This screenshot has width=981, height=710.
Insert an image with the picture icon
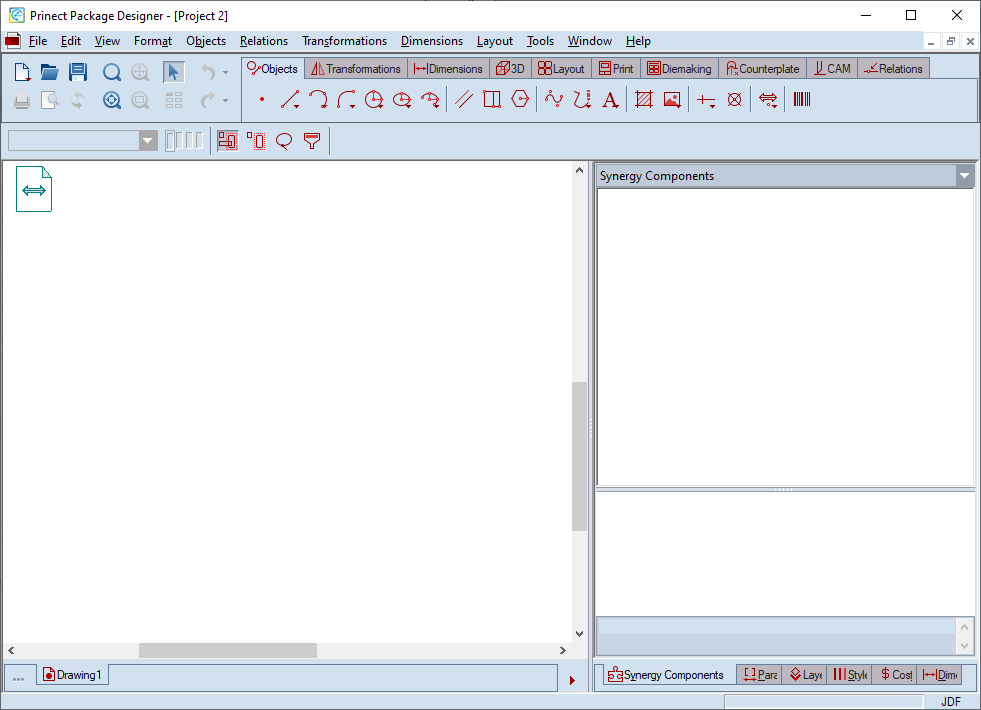672,99
